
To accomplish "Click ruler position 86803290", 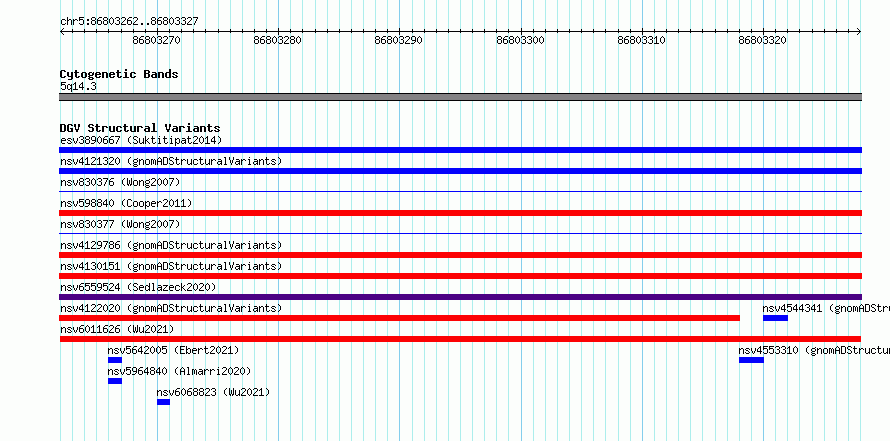I will (399, 41).
